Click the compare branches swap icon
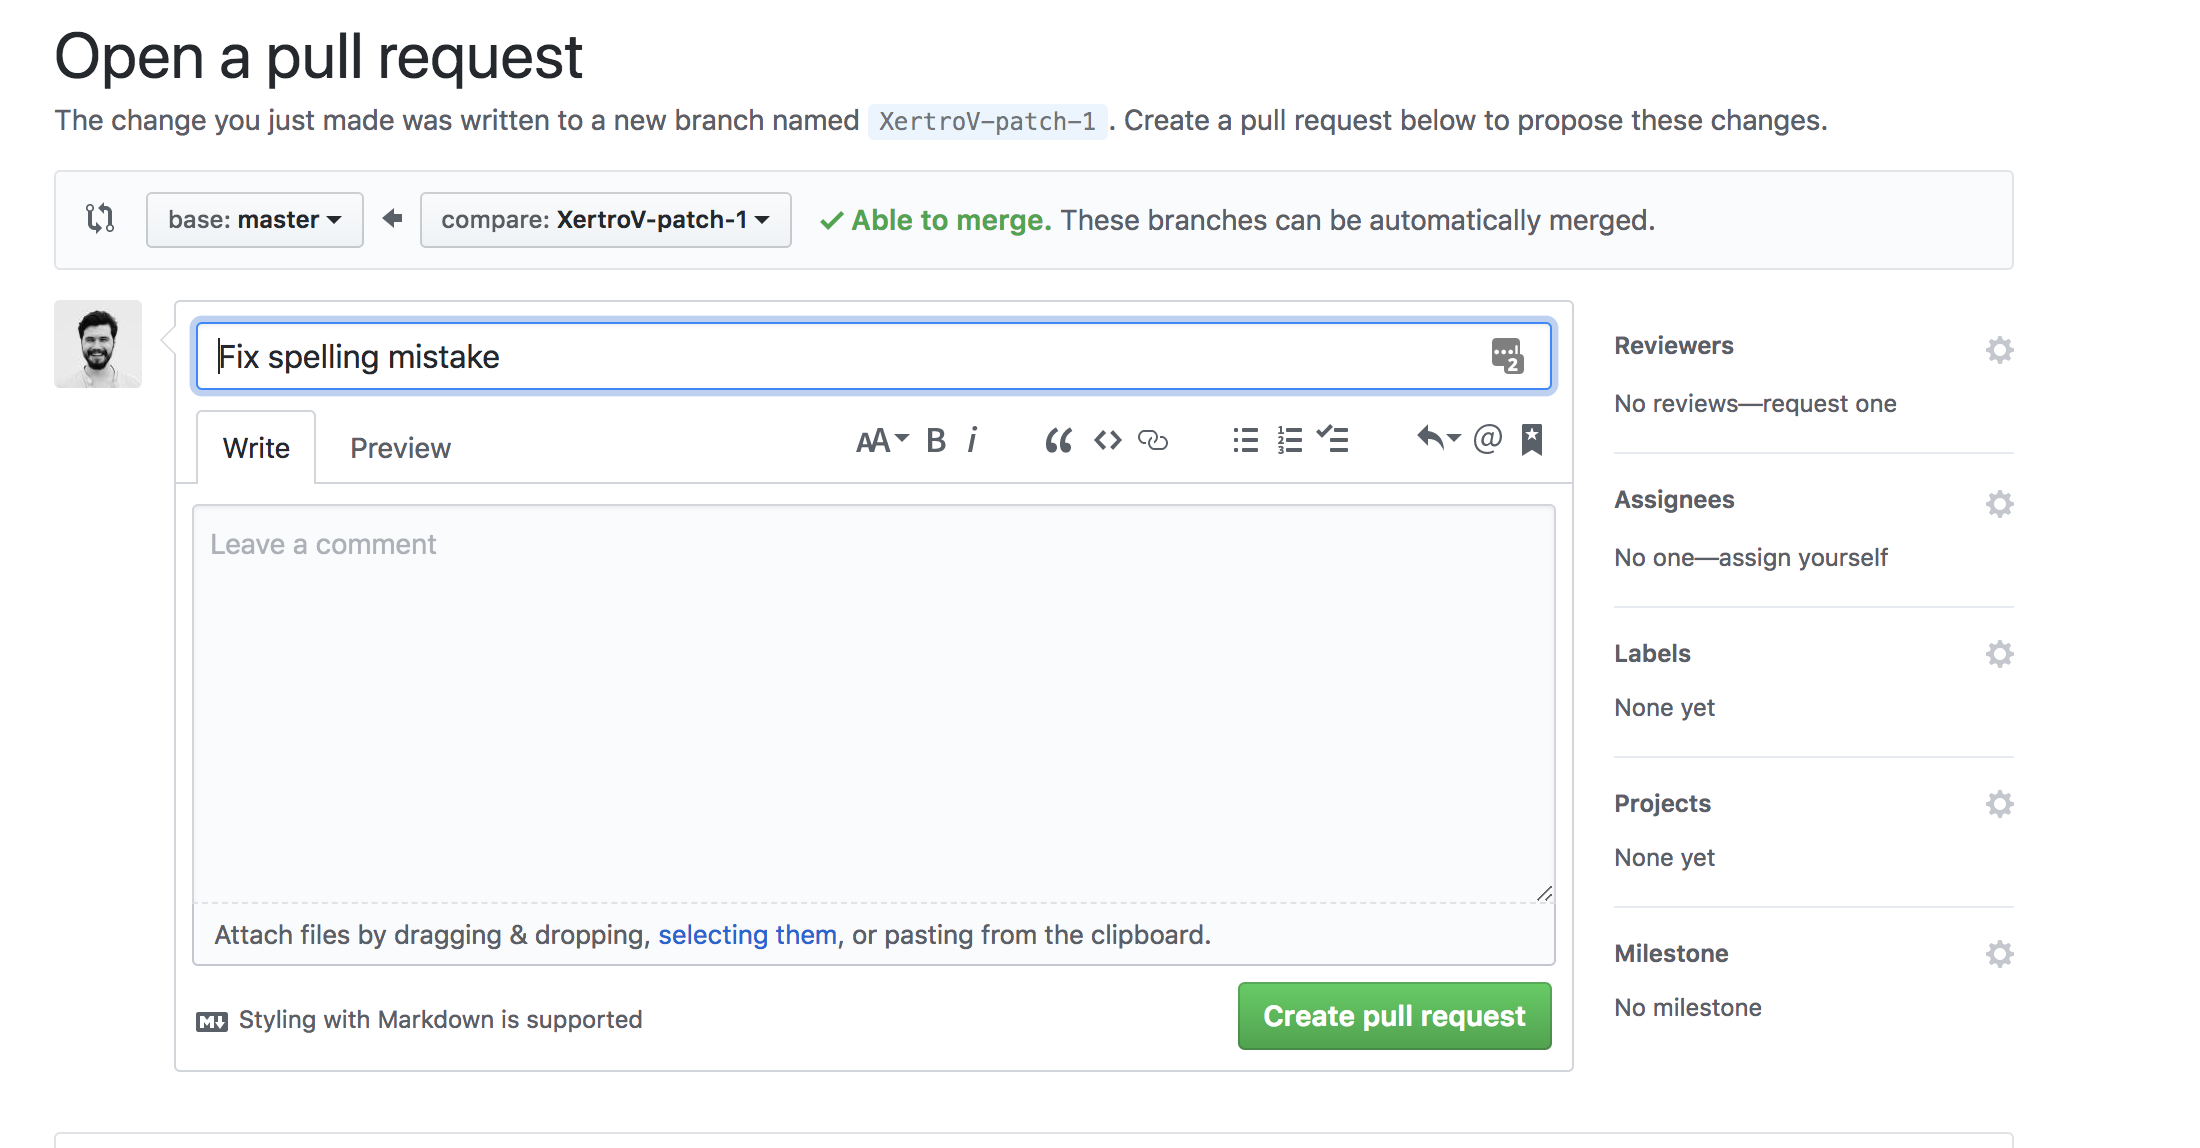Screen dimensions: 2200x1148 [100, 218]
